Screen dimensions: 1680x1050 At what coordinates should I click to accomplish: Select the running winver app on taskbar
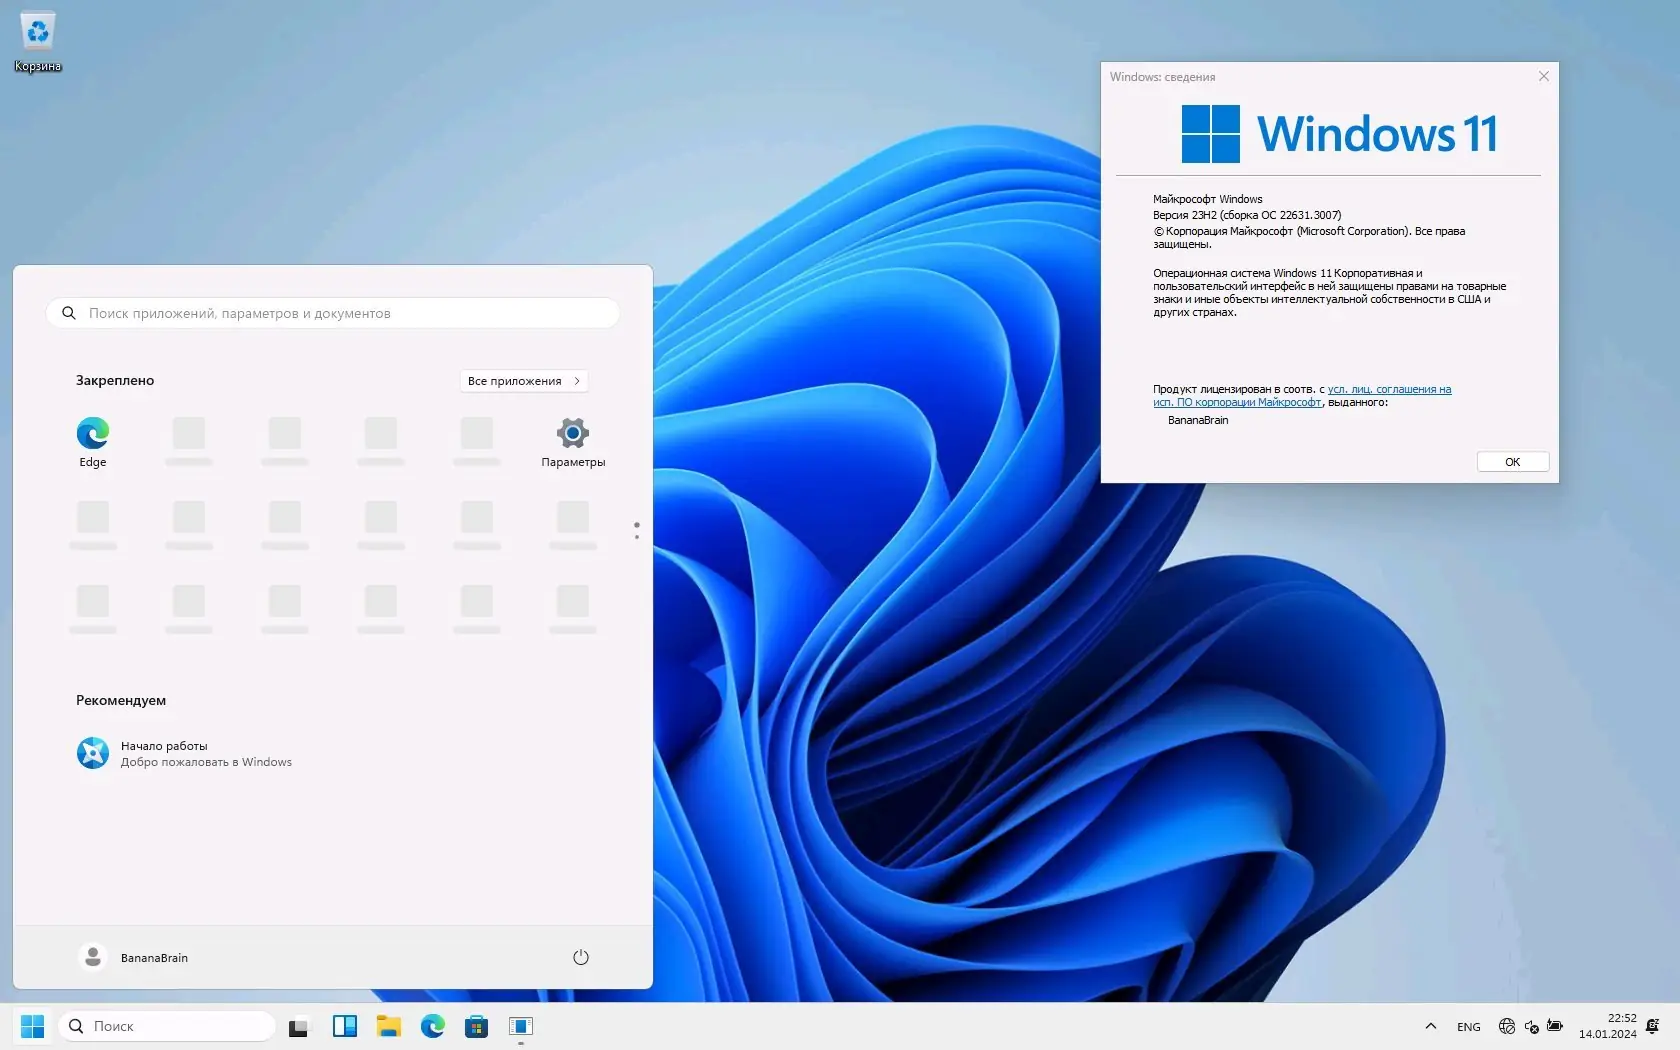pos(521,1026)
